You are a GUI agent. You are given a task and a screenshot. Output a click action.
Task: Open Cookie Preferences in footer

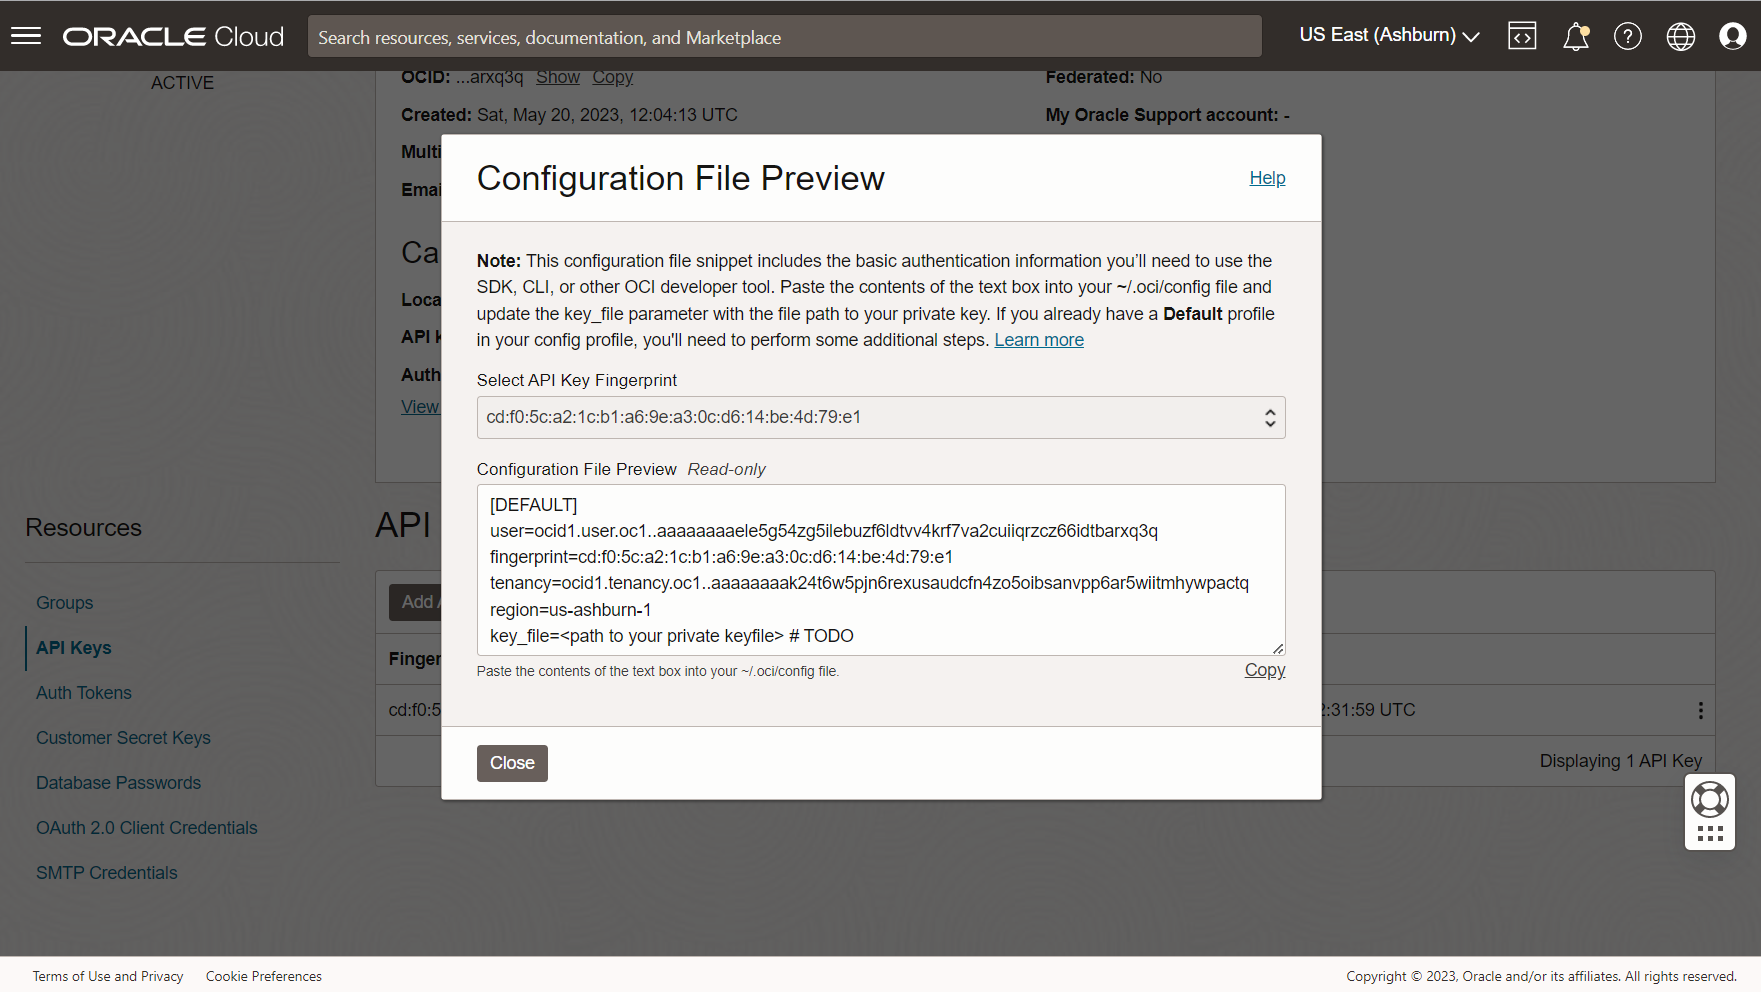pos(264,976)
